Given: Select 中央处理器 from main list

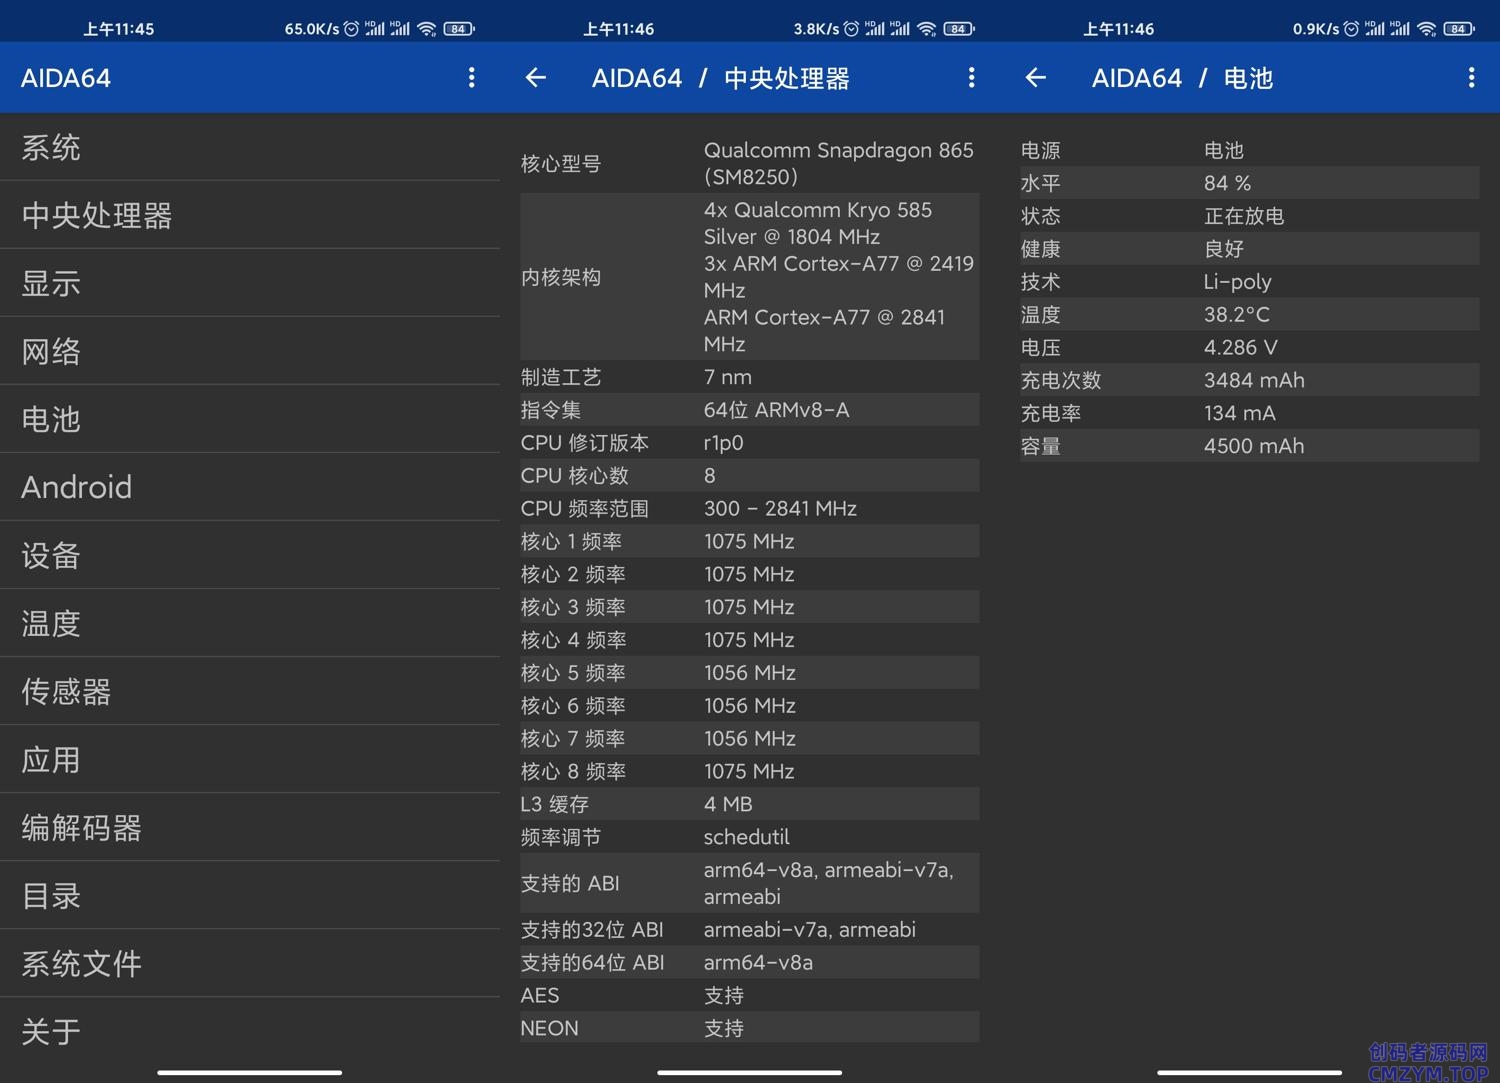Looking at the screenshot, I should pyautogui.click(x=250, y=216).
